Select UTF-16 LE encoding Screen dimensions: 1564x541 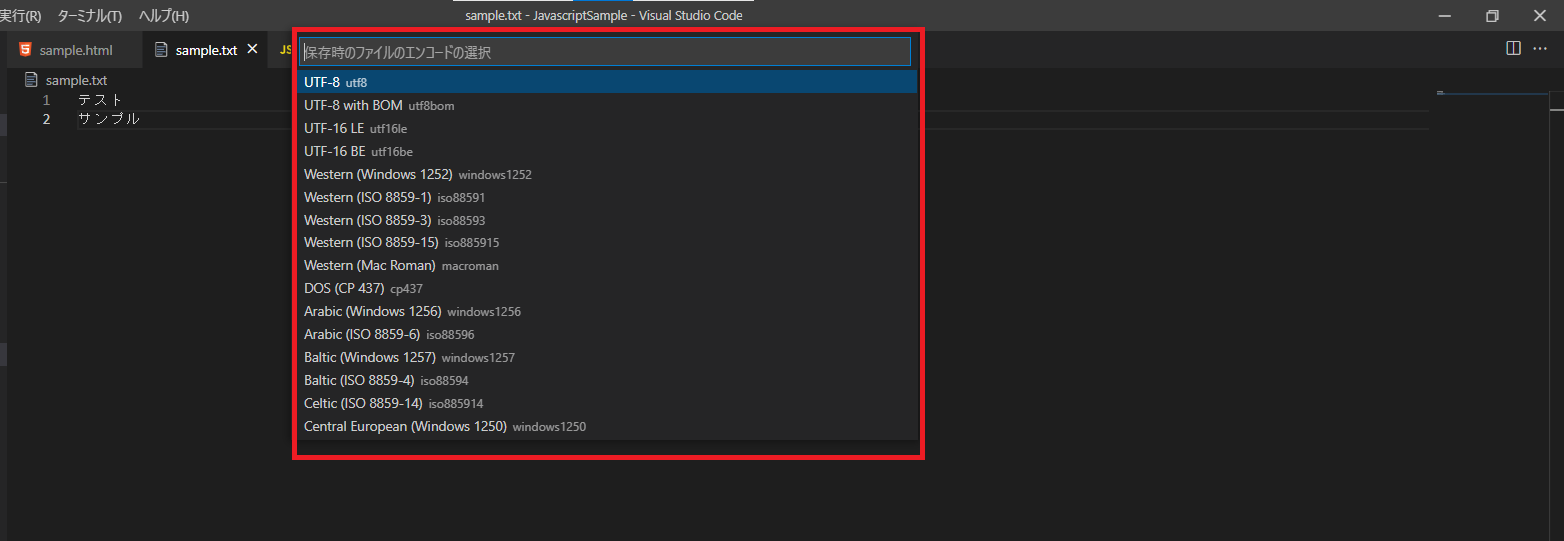click(x=607, y=128)
